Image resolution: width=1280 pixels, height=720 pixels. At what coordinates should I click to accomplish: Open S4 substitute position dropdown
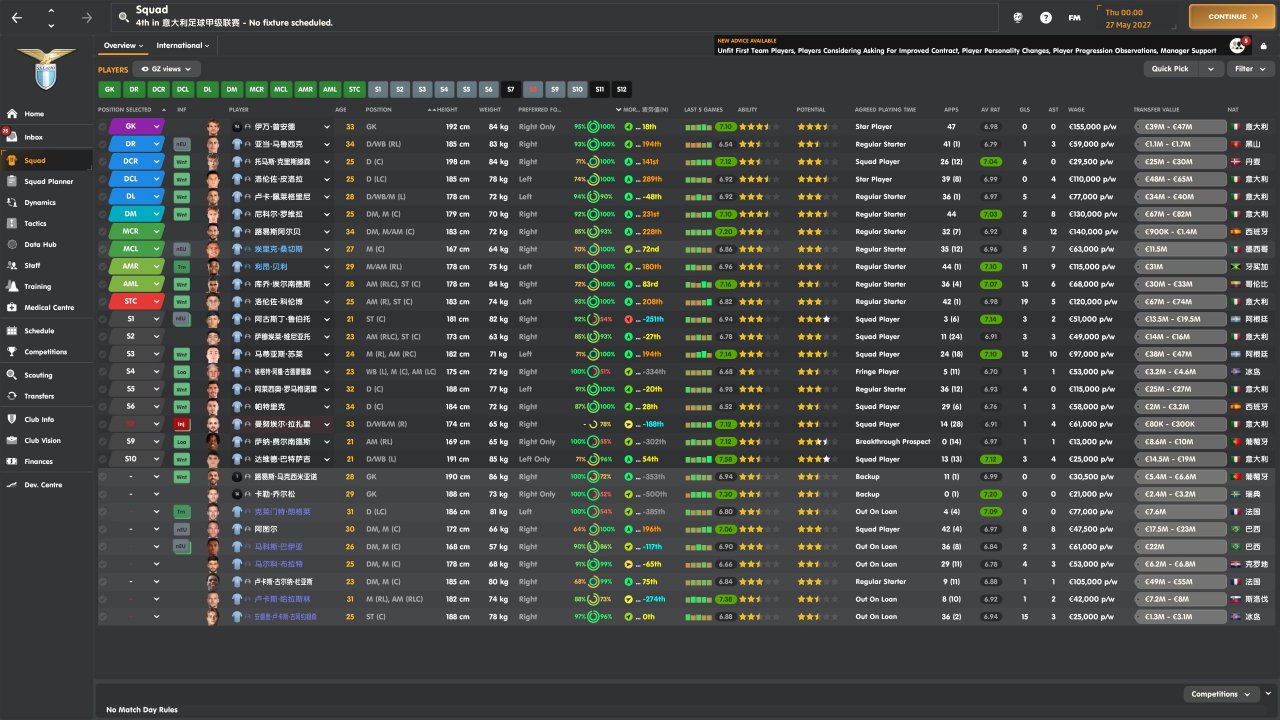156,372
